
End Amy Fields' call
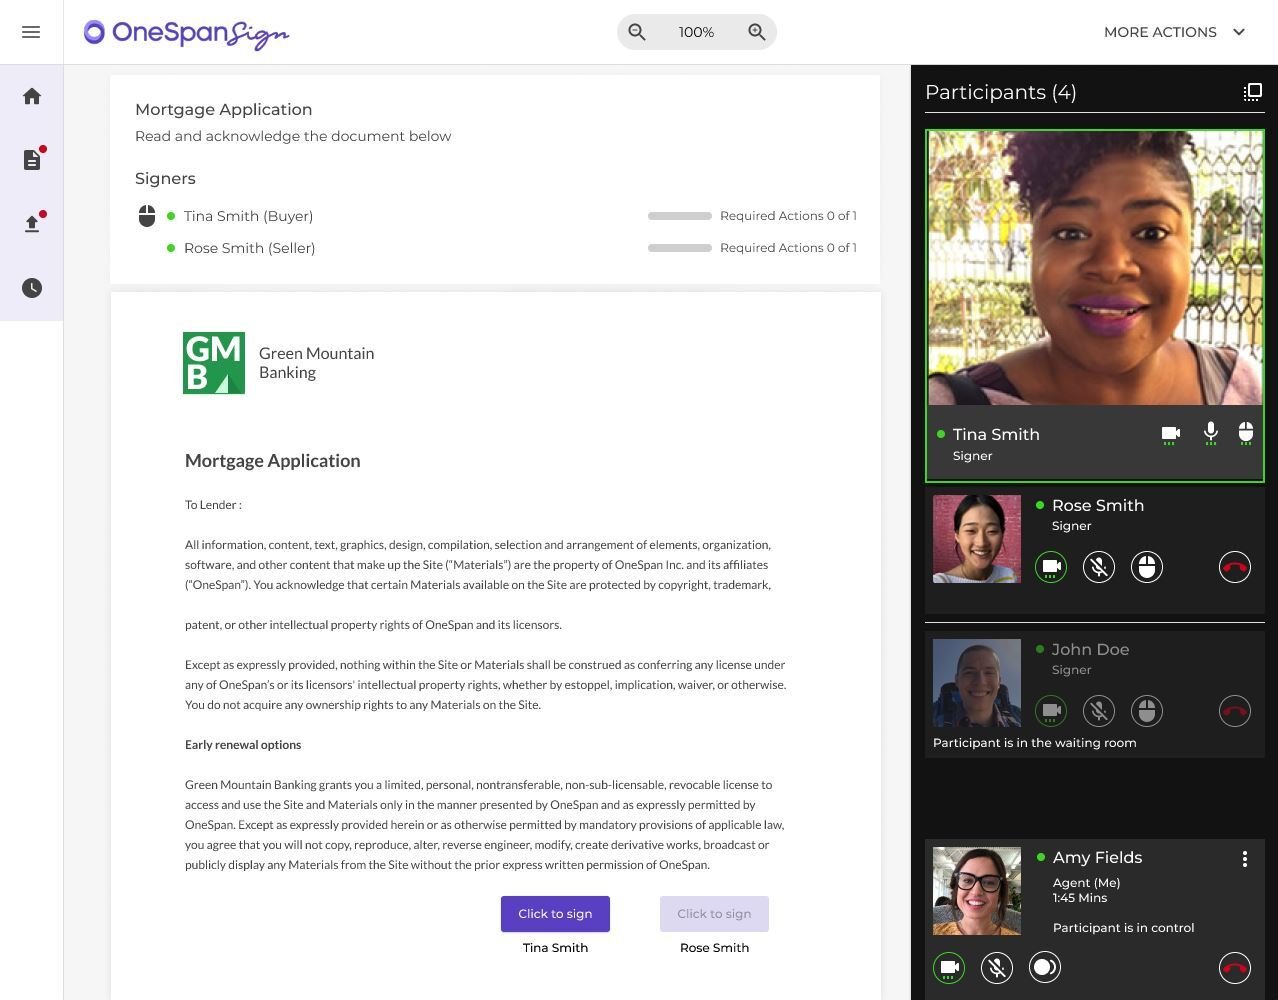click(1235, 967)
